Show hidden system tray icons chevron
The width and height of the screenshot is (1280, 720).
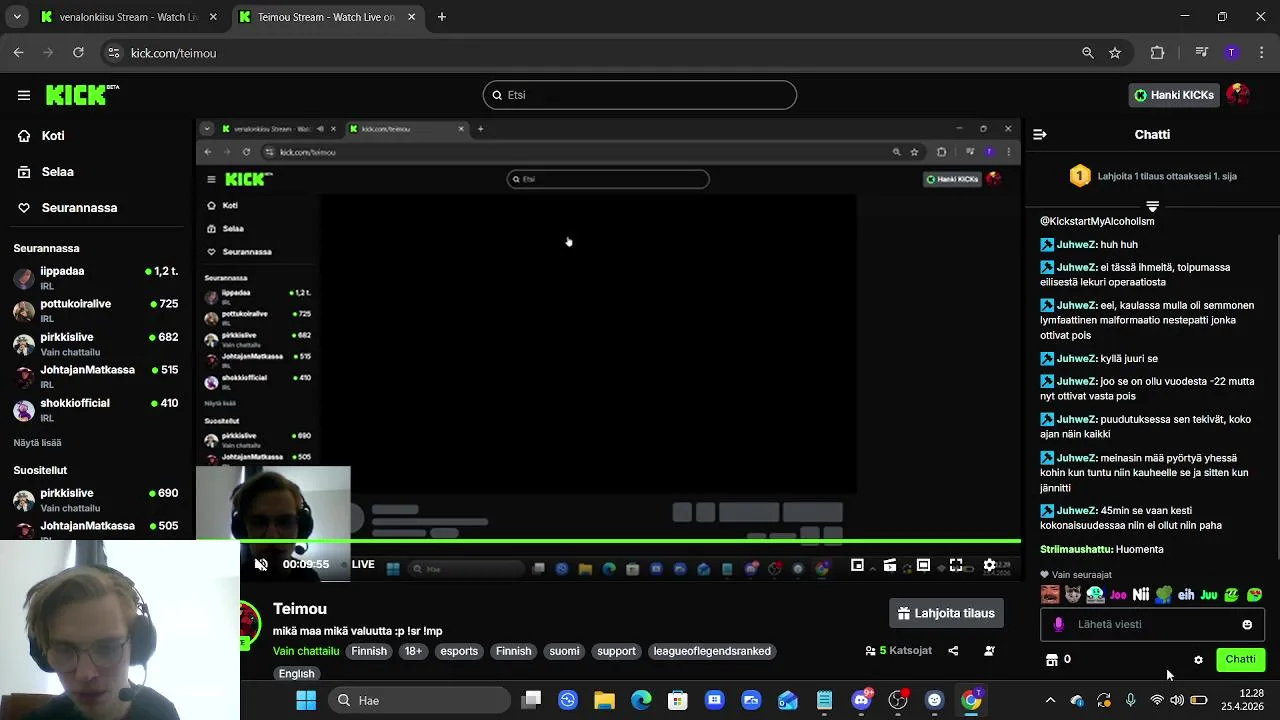tap(1050, 700)
